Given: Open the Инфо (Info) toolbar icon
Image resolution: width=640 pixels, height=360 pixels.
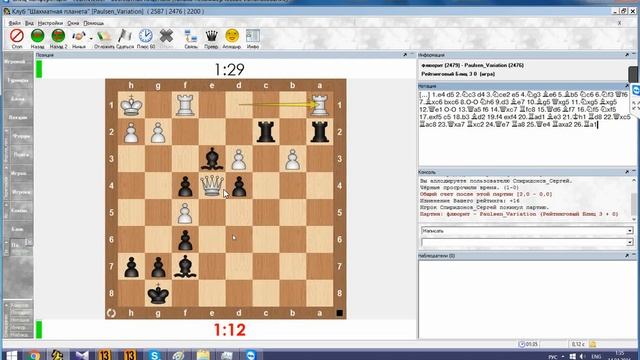Looking at the screenshot, I should tap(253, 36).
